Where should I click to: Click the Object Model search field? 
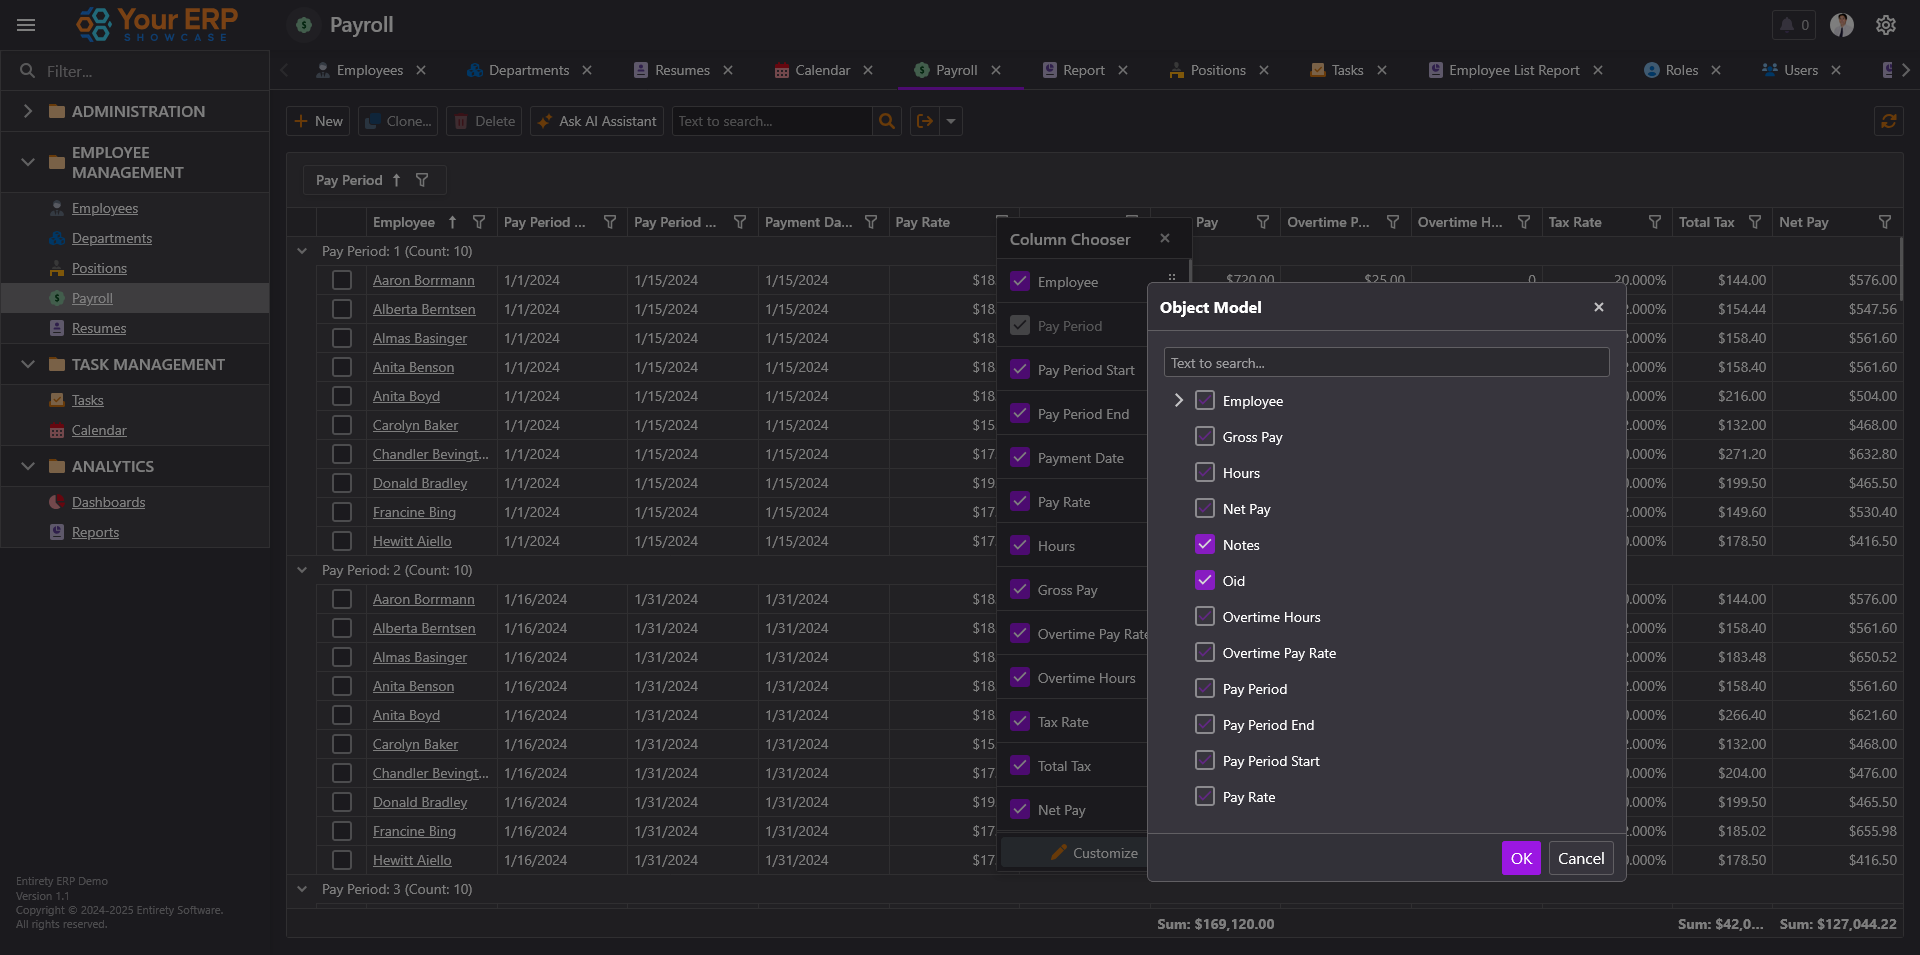coord(1386,363)
